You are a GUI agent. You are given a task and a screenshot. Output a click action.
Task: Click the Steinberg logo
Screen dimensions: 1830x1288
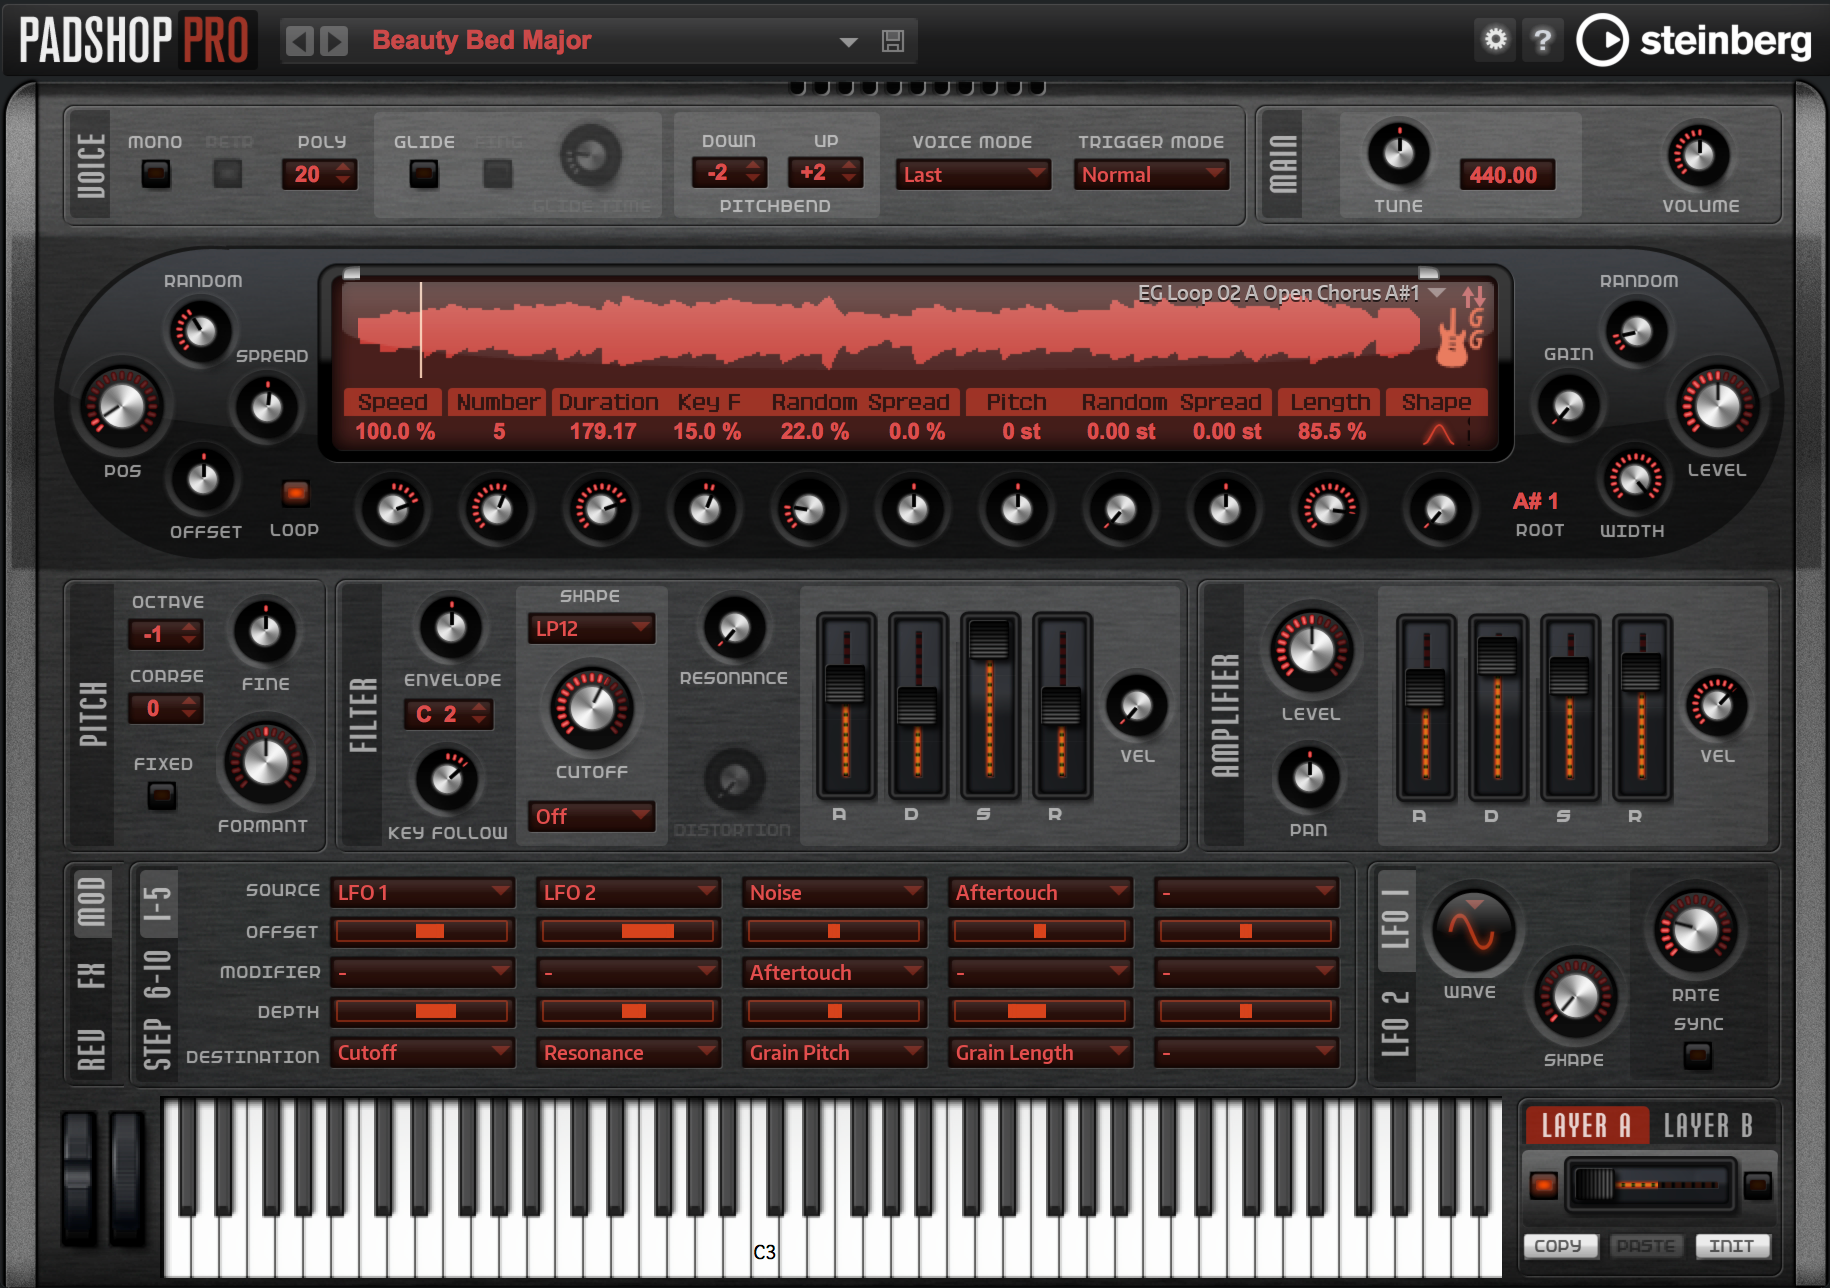pos(1694,40)
